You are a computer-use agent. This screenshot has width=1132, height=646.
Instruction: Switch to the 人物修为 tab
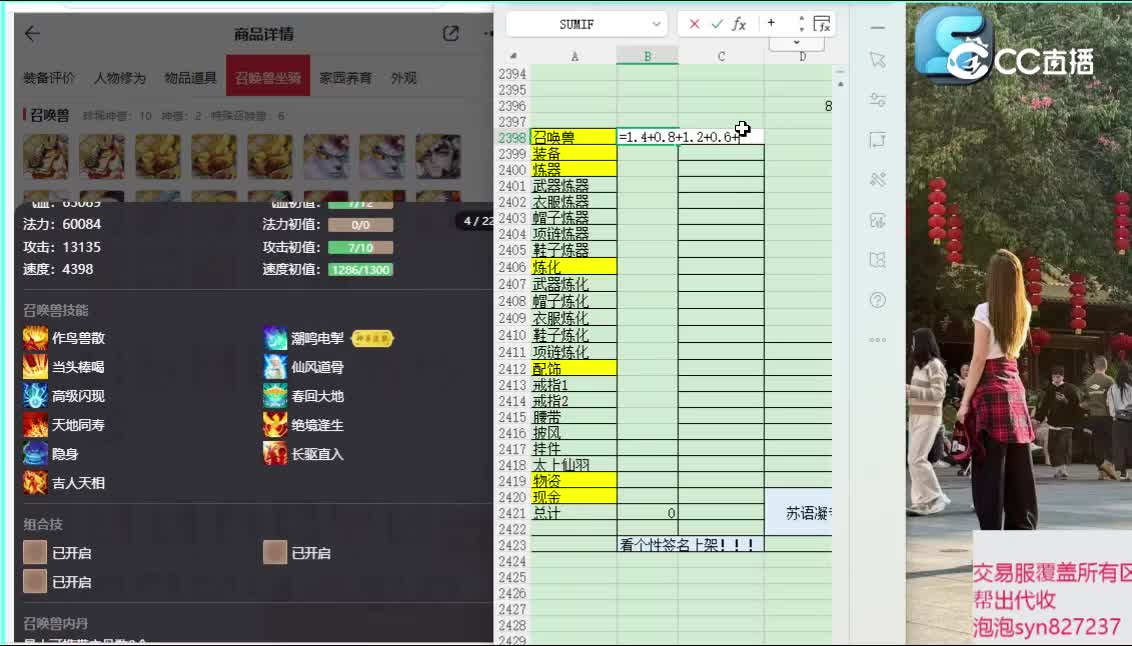tap(119, 78)
